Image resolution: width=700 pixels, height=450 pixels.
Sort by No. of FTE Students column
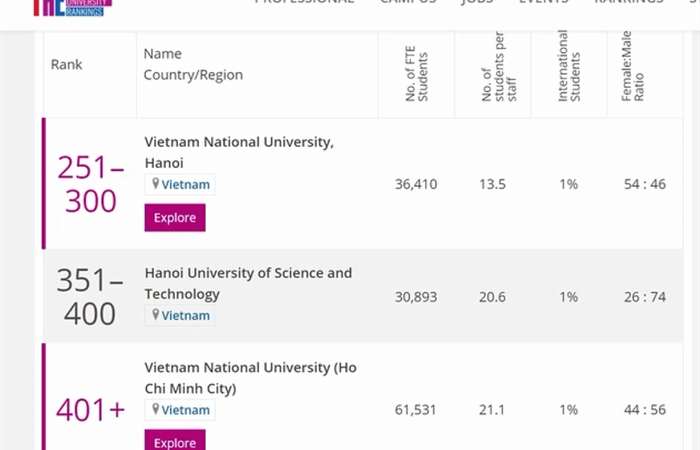click(x=417, y=74)
